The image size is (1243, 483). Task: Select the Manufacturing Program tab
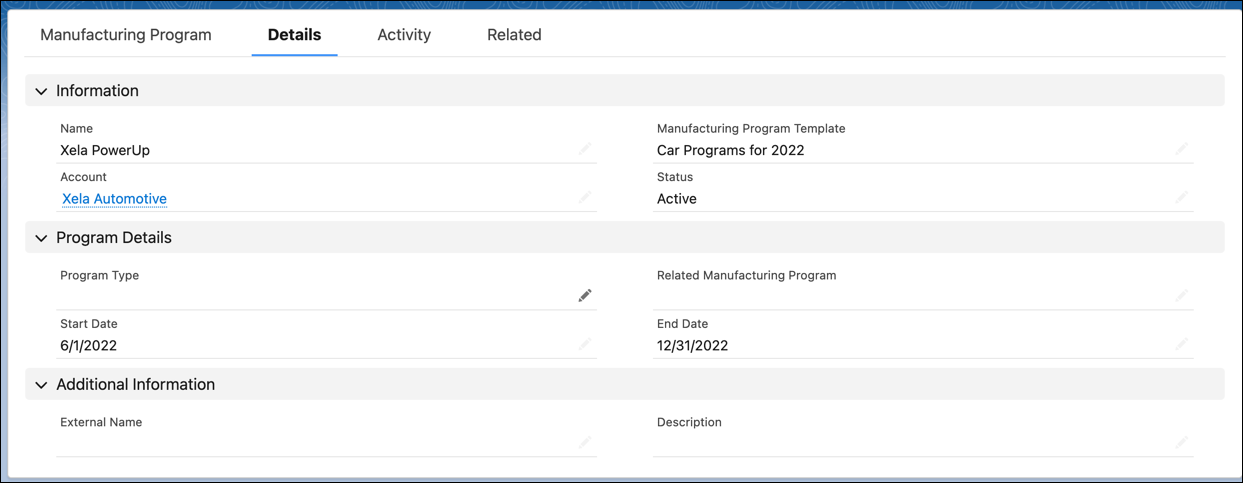point(126,35)
